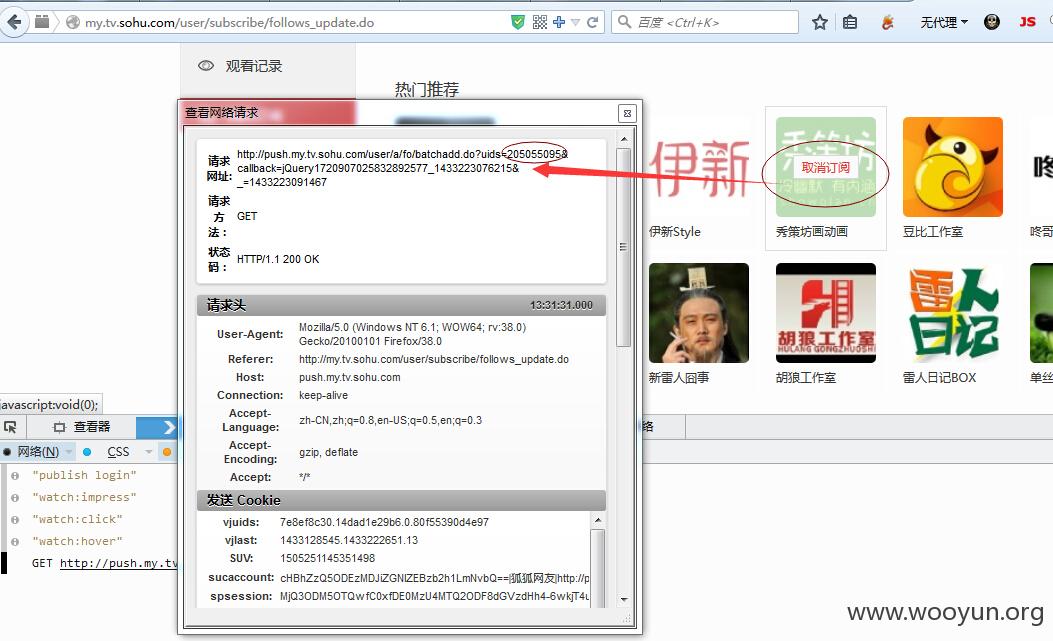Click the SUV cookie value
The width and height of the screenshot is (1053, 641).
pyautogui.click(x=327, y=558)
